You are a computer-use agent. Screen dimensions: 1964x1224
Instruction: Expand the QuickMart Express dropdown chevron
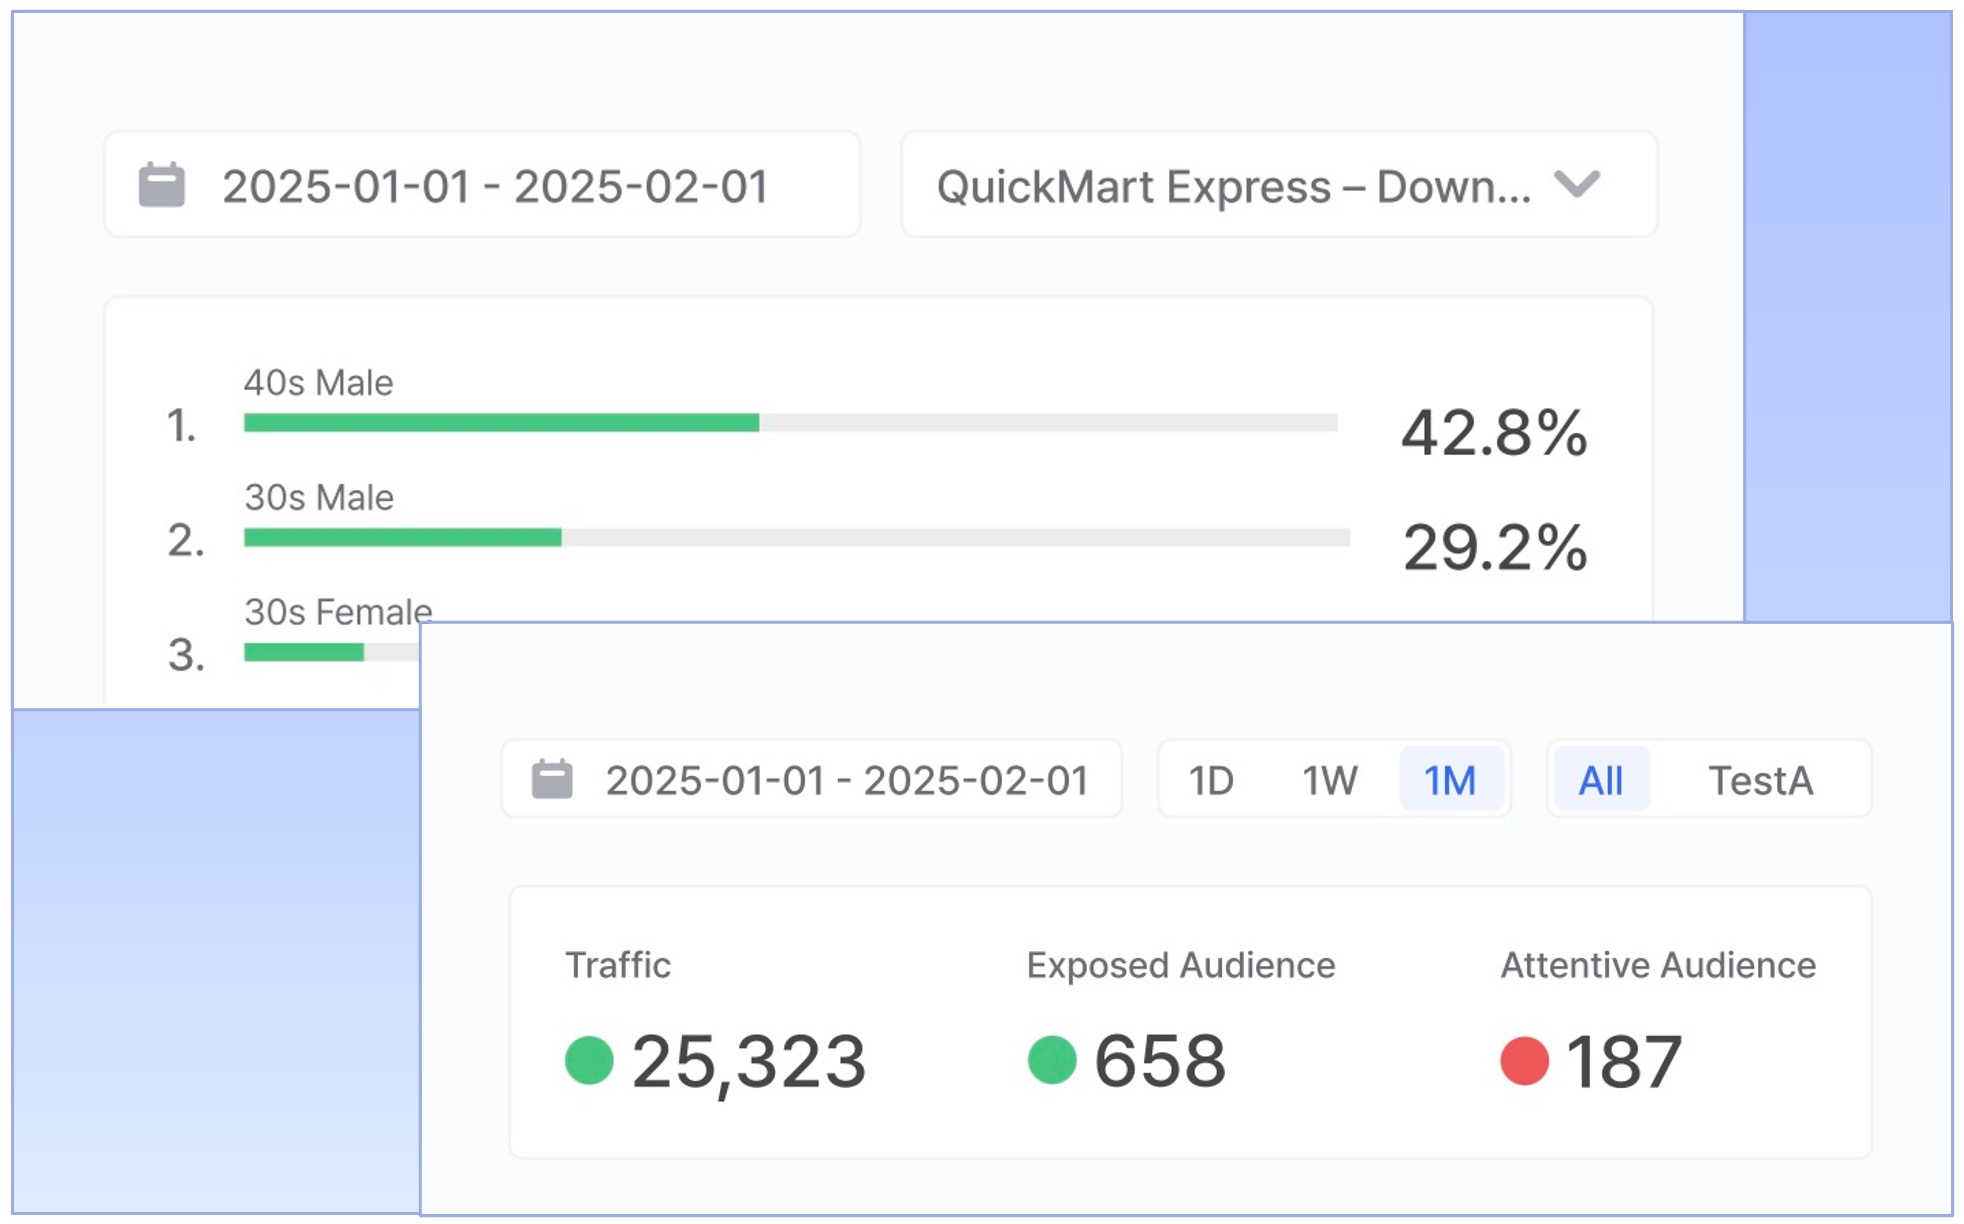[x=1577, y=184]
